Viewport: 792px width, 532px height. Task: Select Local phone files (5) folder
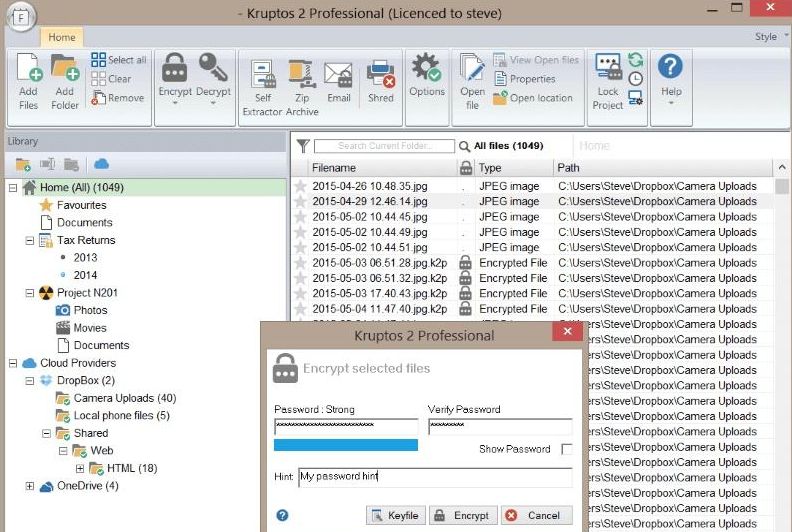(121, 415)
